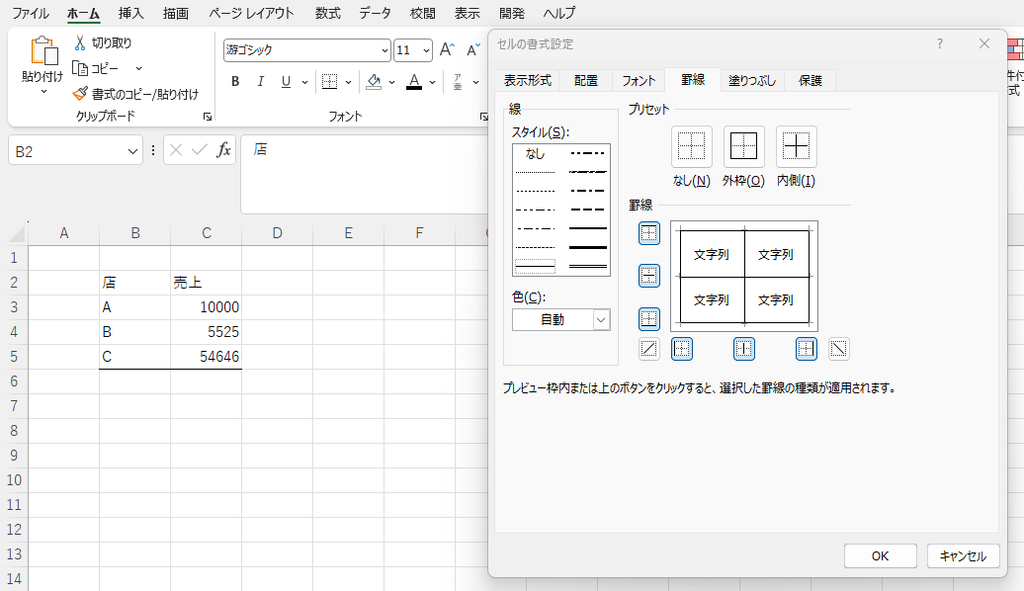The height and width of the screenshot is (591, 1024).
Task: Open the 色(C) color dropdown 自動
Action: click(x=561, y=320)
